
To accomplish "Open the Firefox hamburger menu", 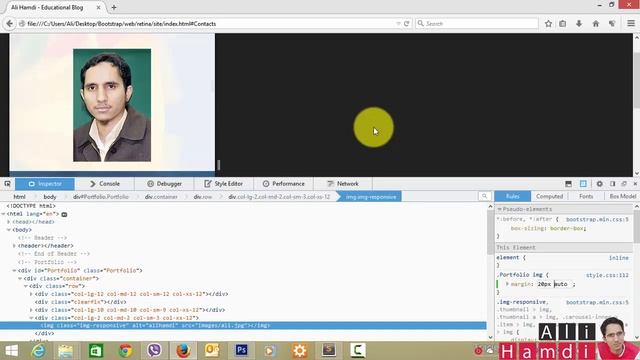I will pyautogui.click(x=631, y=24).
